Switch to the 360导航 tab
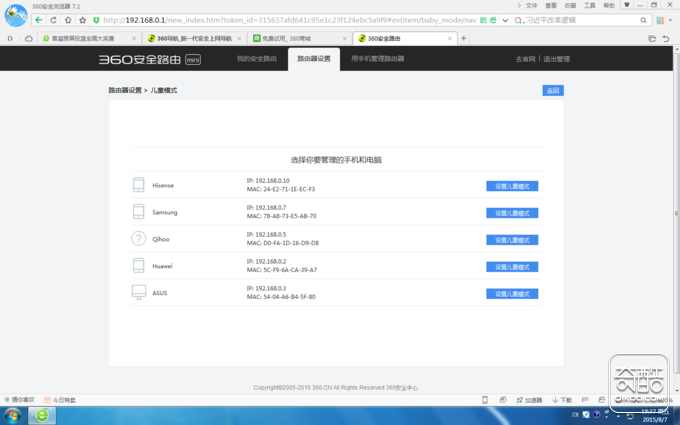Viewport: 680px width, 425px height. (x=194, y=39)
